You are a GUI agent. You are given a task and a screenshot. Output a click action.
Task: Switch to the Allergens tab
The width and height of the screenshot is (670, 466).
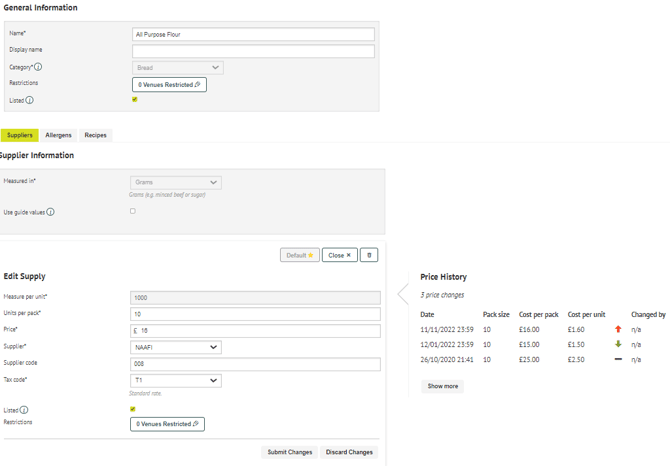[58, 135]
